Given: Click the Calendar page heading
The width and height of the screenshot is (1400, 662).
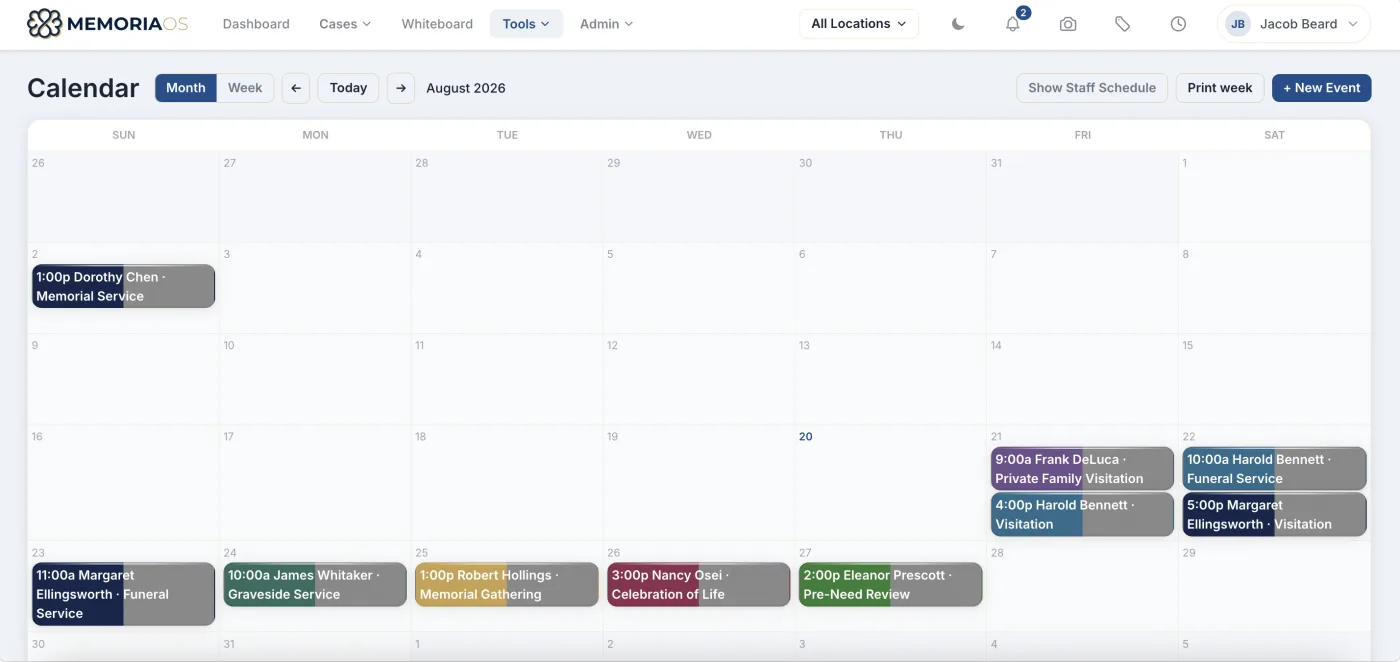Looking at the screenshot, I should (x=83, y=88).
